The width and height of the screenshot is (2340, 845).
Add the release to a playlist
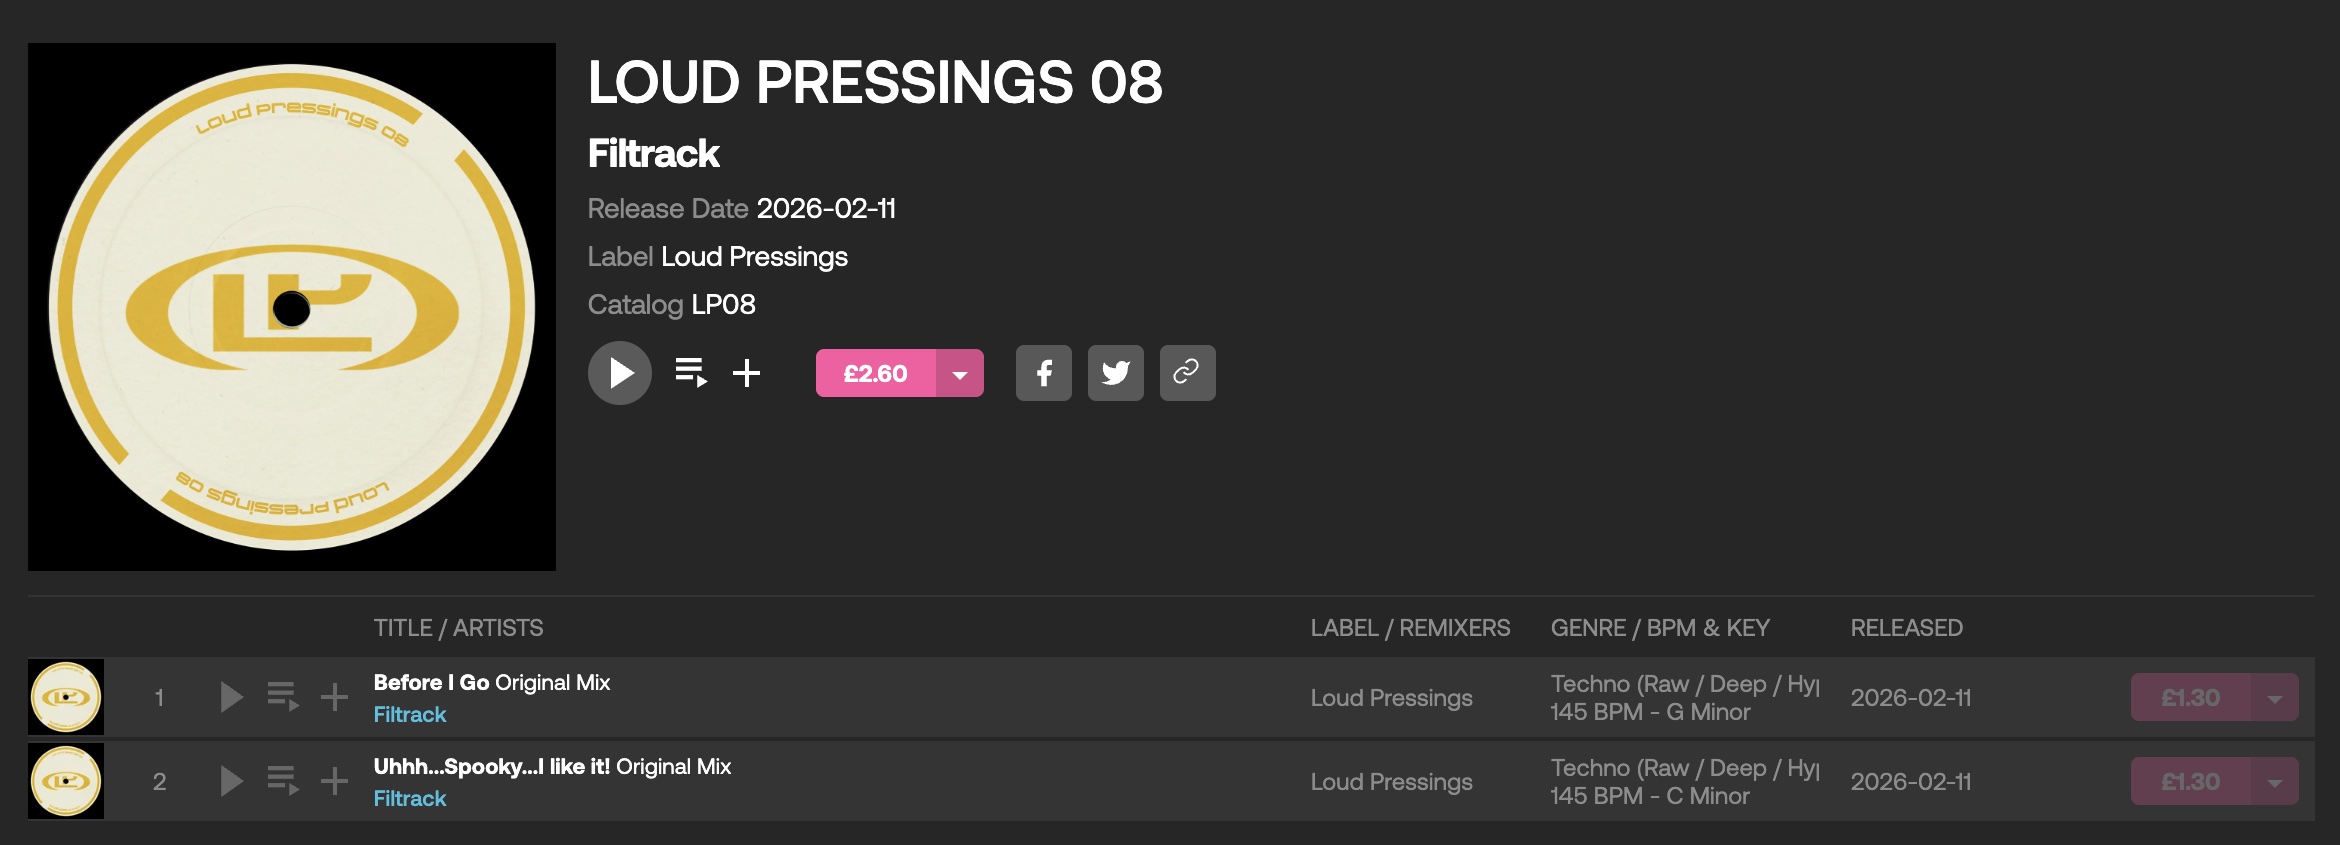pos(746,373)
